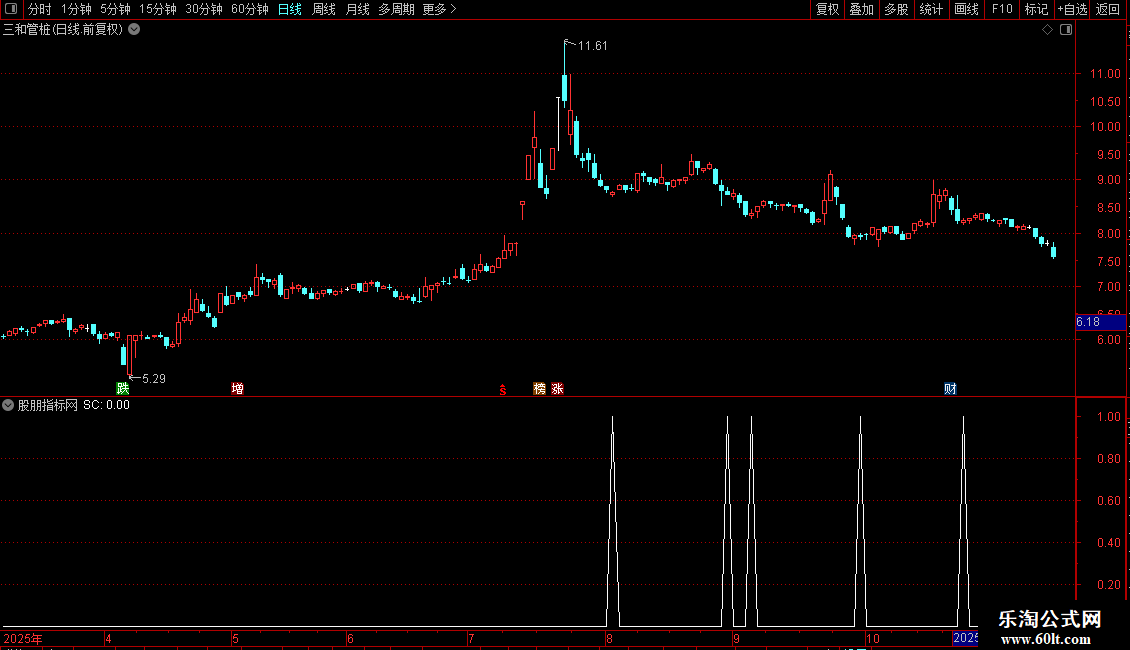Select the 60分钟 period
Image resolution: width=1130 pixels, height=650 pixels.
coord(249,9)
